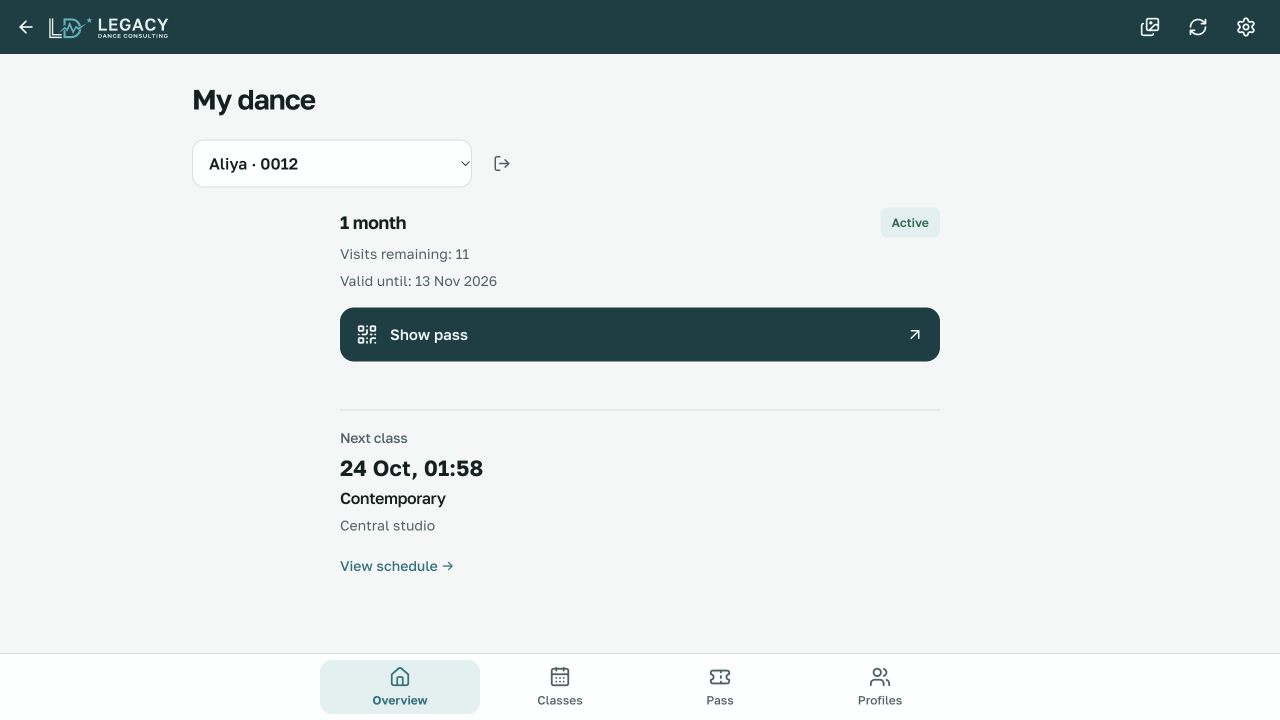The height and width of the screenshot is (720, 1280).
Task: Go to the Pass tab
Action: [720, 687]
